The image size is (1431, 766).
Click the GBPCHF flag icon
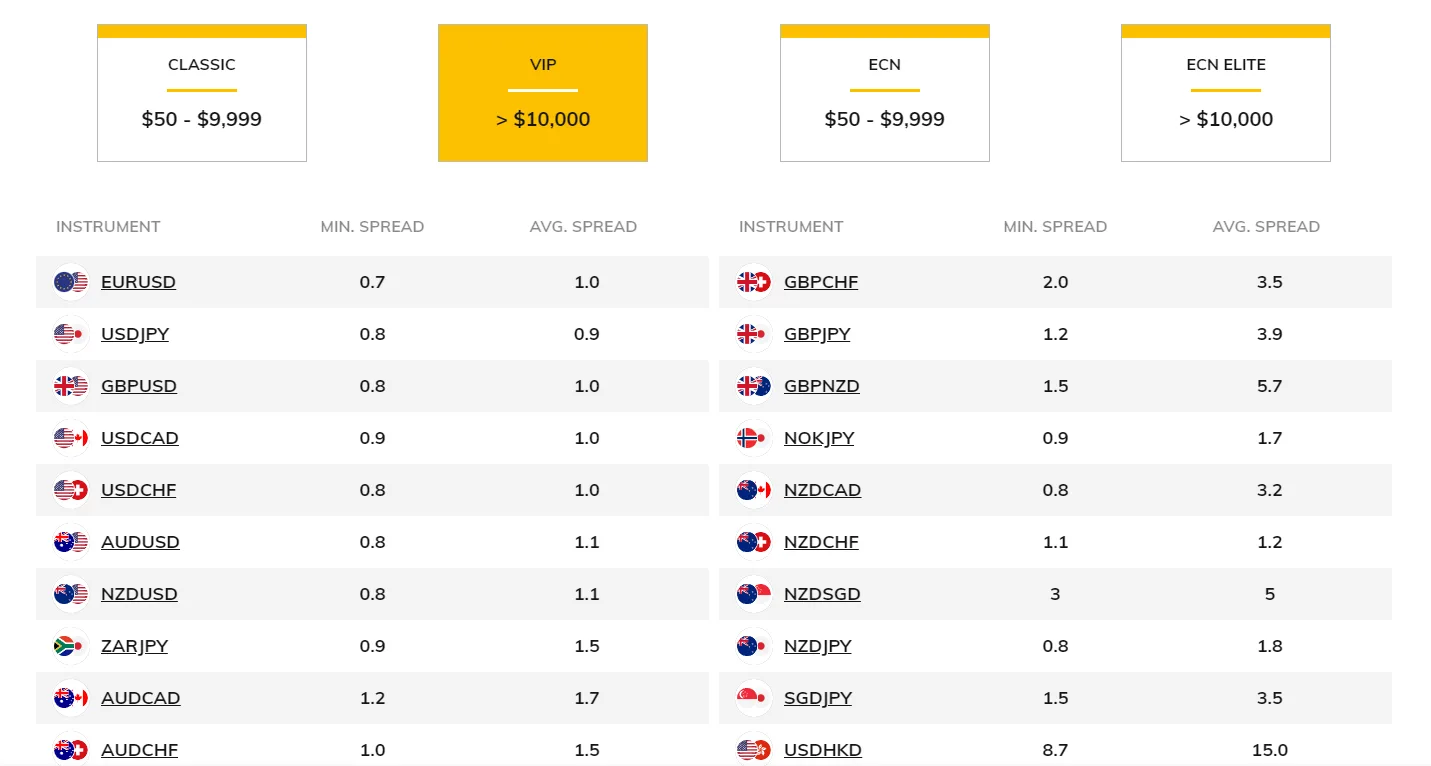[752, 282]
